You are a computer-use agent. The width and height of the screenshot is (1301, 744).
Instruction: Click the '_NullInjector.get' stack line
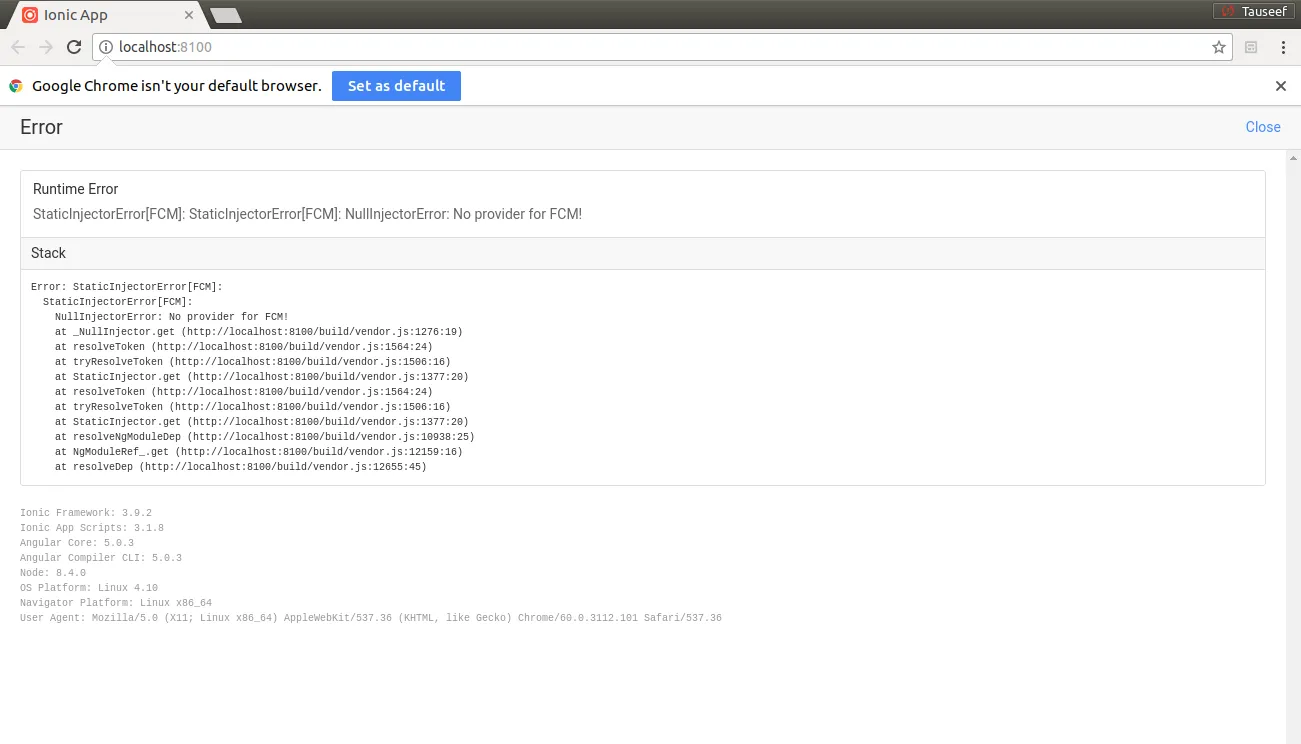tap(259, 332)
